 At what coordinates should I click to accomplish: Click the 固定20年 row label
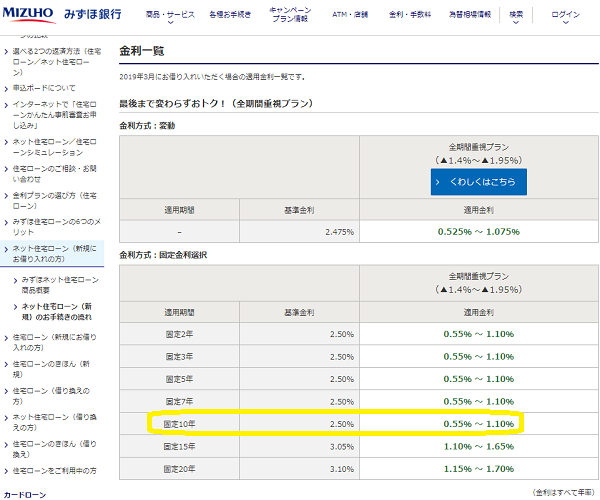point(179,469)
